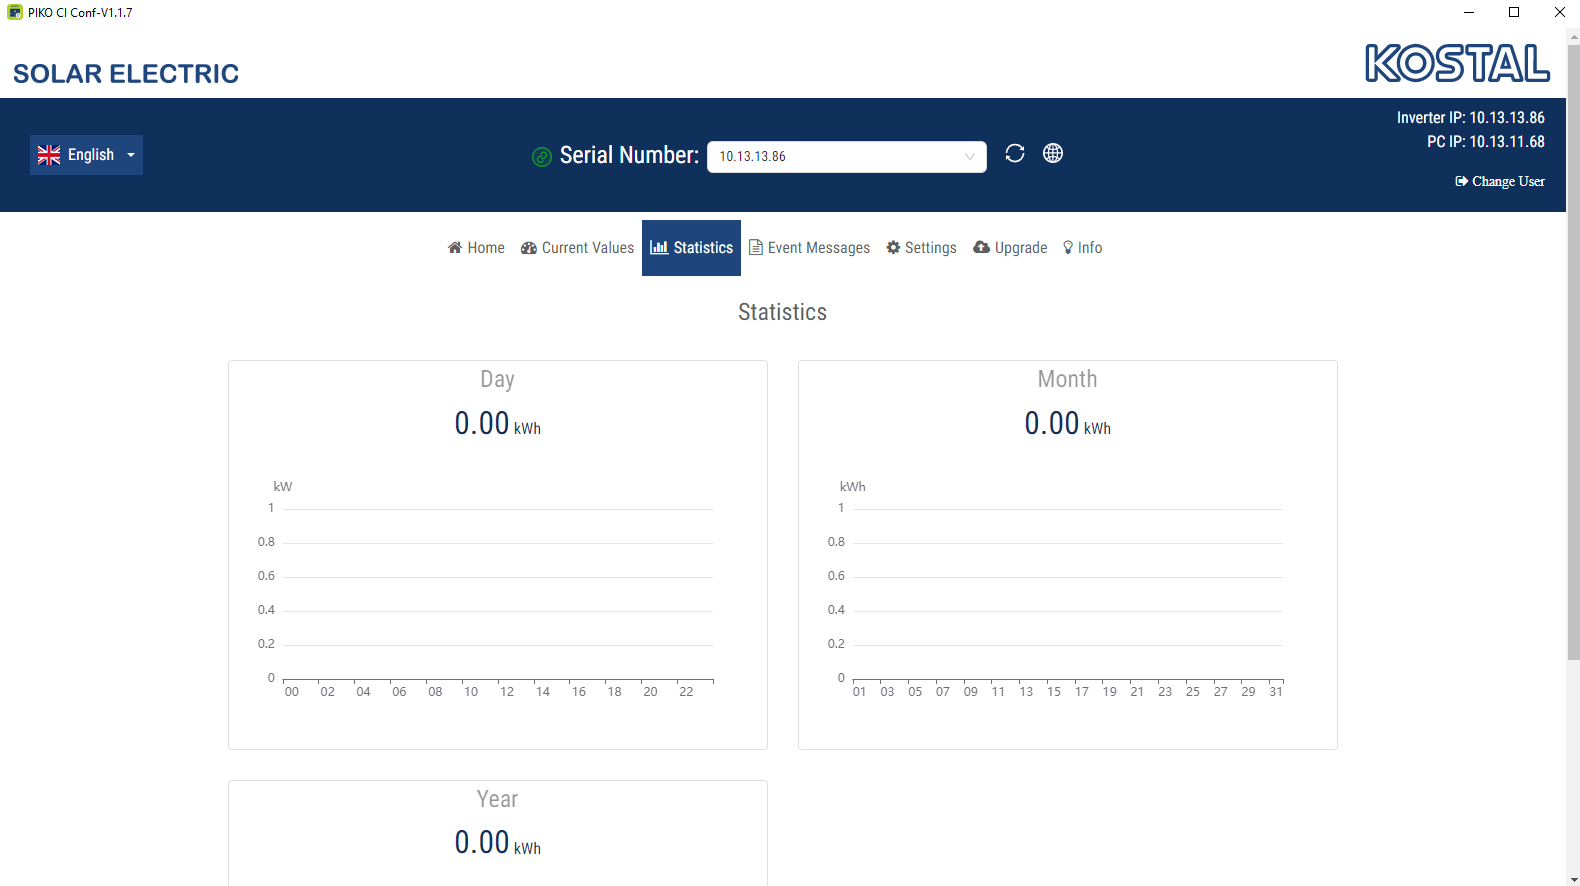Click the kW axis label in Day chart
Screen dimensions: 1580x886
point(283,487)
